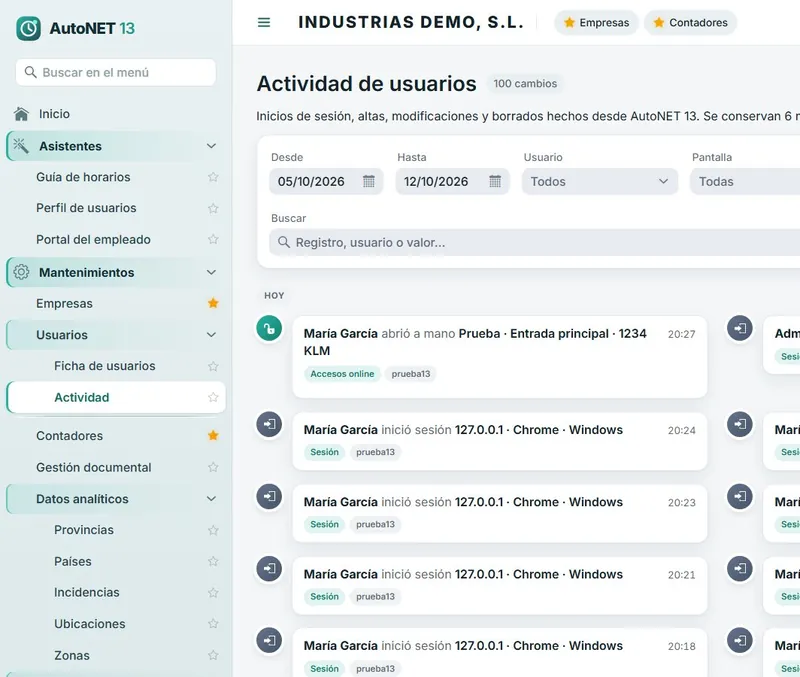
Task: Focus the Registro, usuario o valor search field
Action: click(x=535, y=242)
